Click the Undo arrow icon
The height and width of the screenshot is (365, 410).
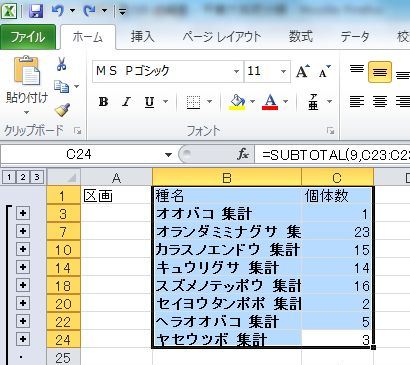click(x=58, y=11)
